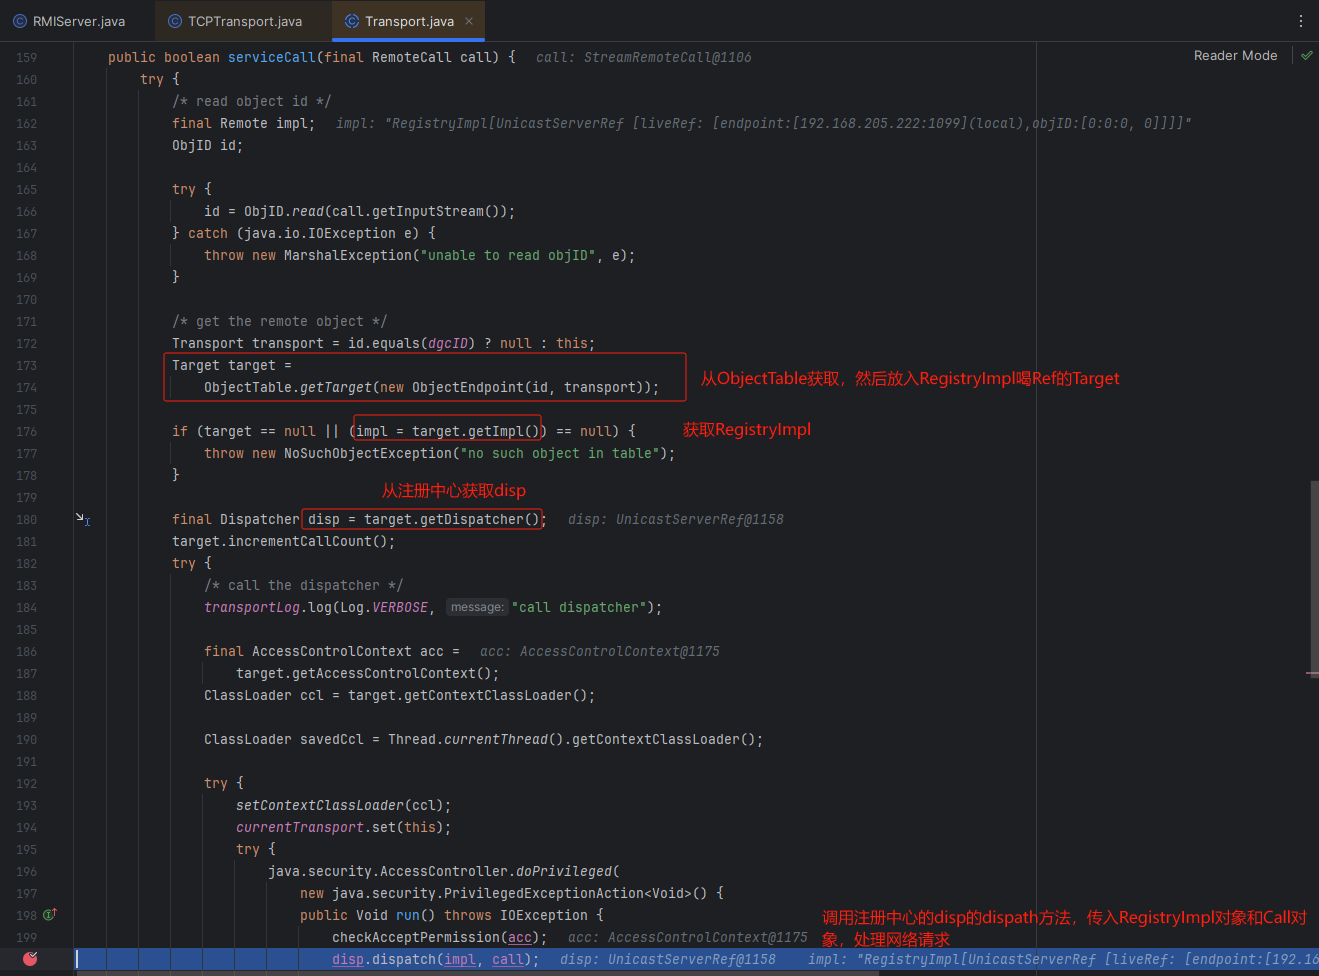Click the disp inline debug value at line 180
1319x976 pixels.
tap(675, 520)
